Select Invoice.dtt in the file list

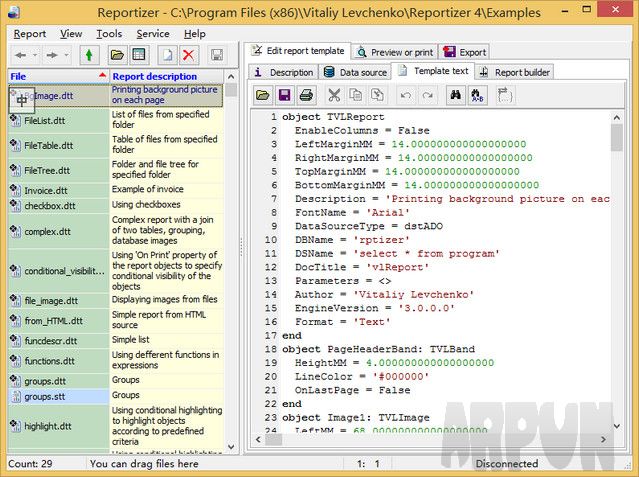pyautogui.click(x=46, y=190)
